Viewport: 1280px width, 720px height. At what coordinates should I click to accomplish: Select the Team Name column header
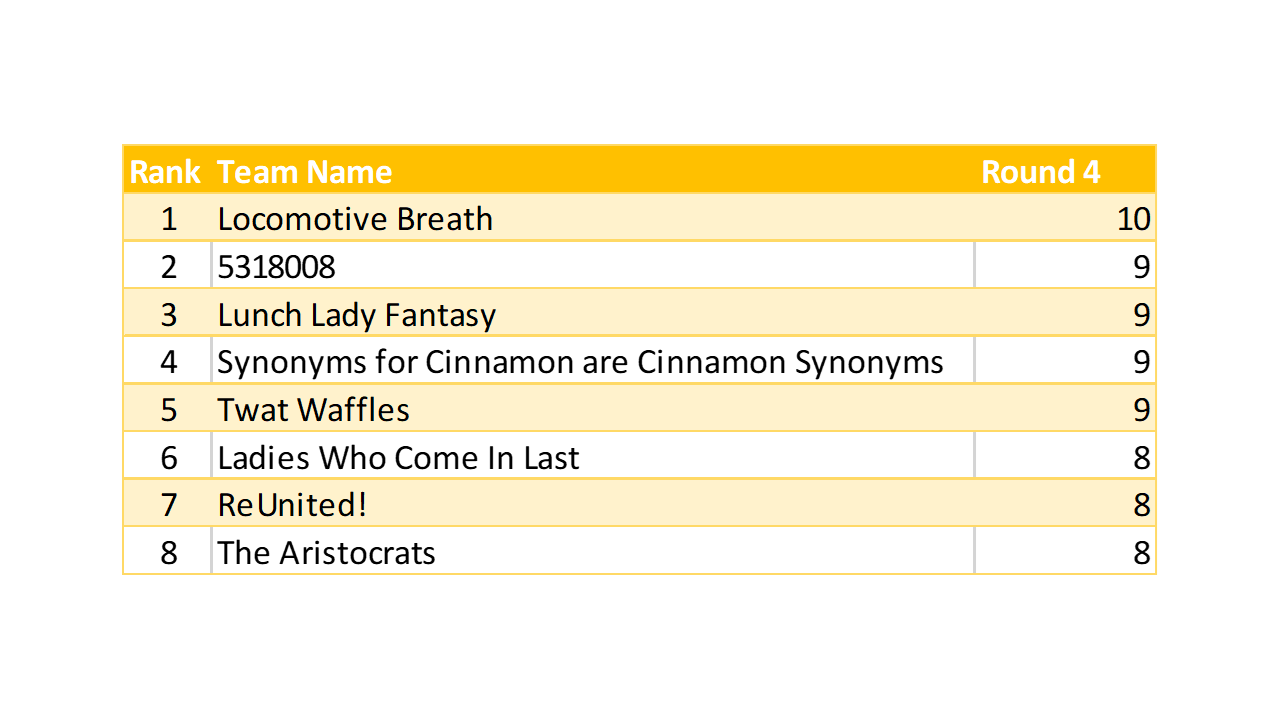pyautogui.click(x=305, y=172)
